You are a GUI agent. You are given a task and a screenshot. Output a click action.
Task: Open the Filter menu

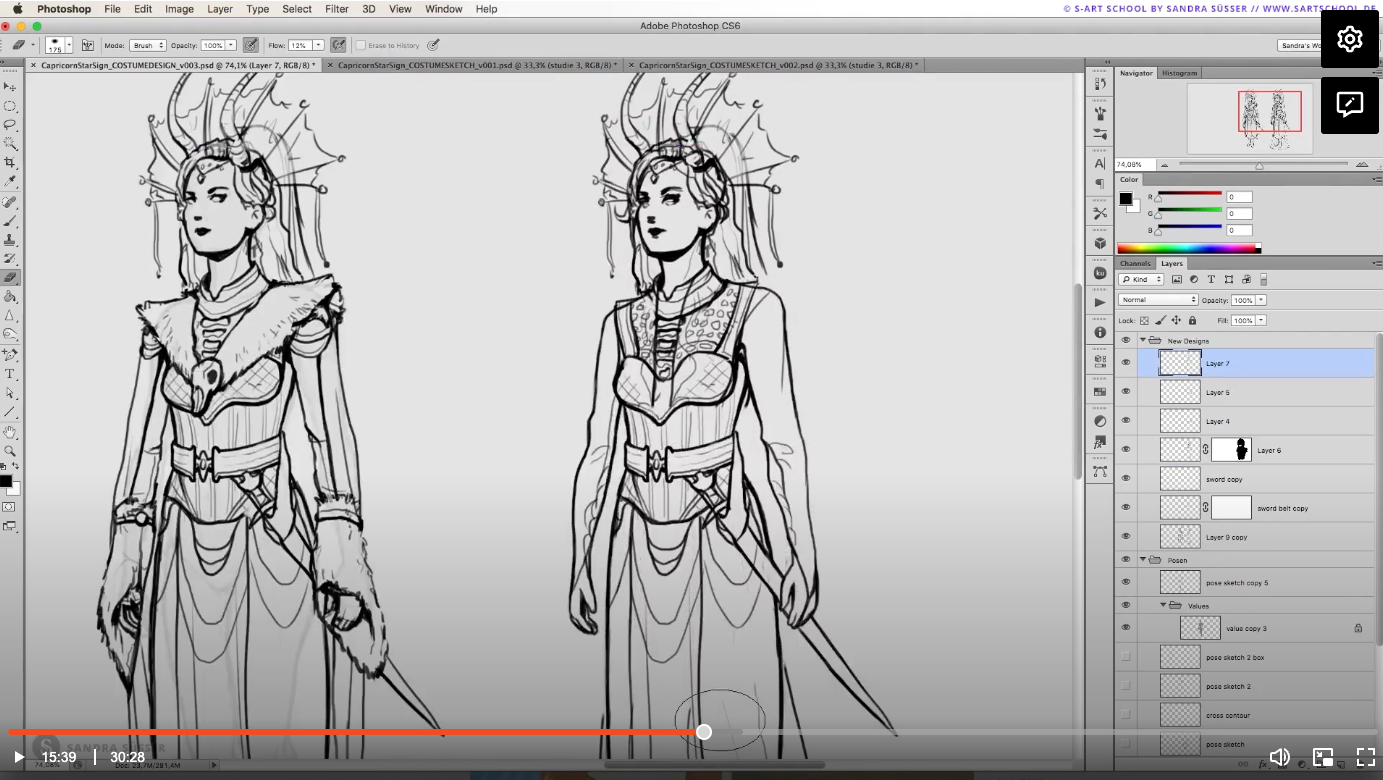(x=337, y=9)
